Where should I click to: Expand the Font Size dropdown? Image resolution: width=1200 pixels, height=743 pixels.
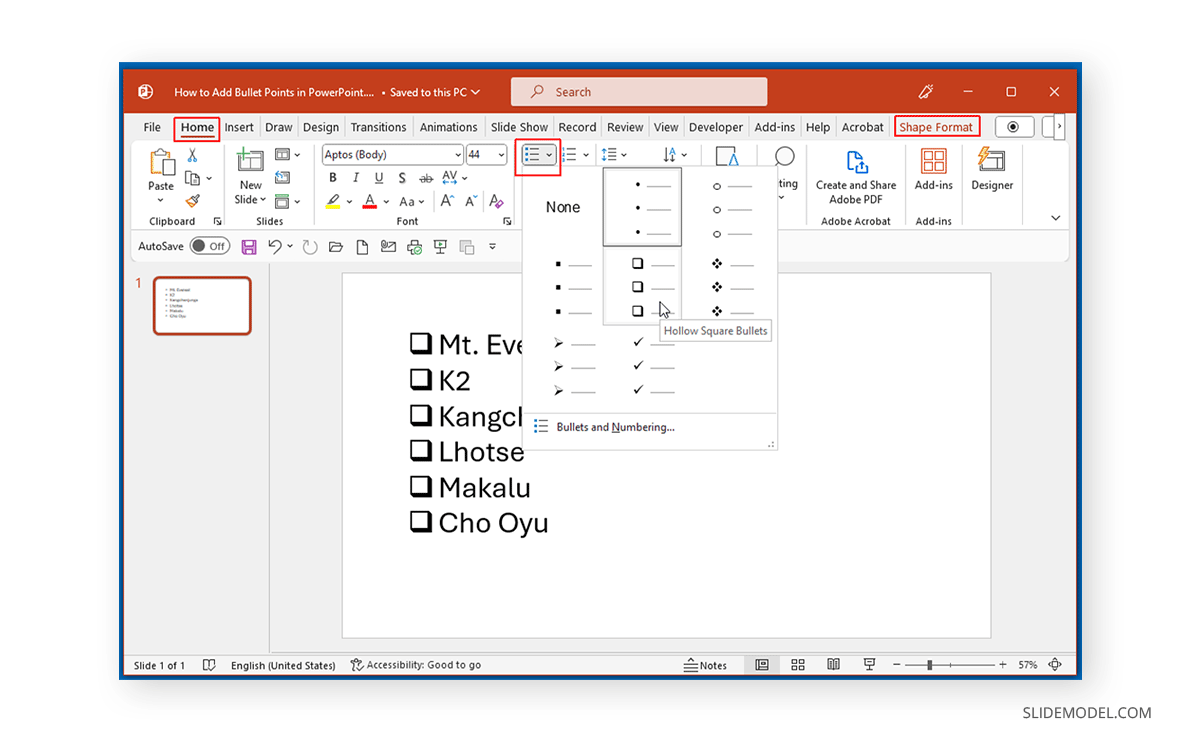(x=500, y=154)
